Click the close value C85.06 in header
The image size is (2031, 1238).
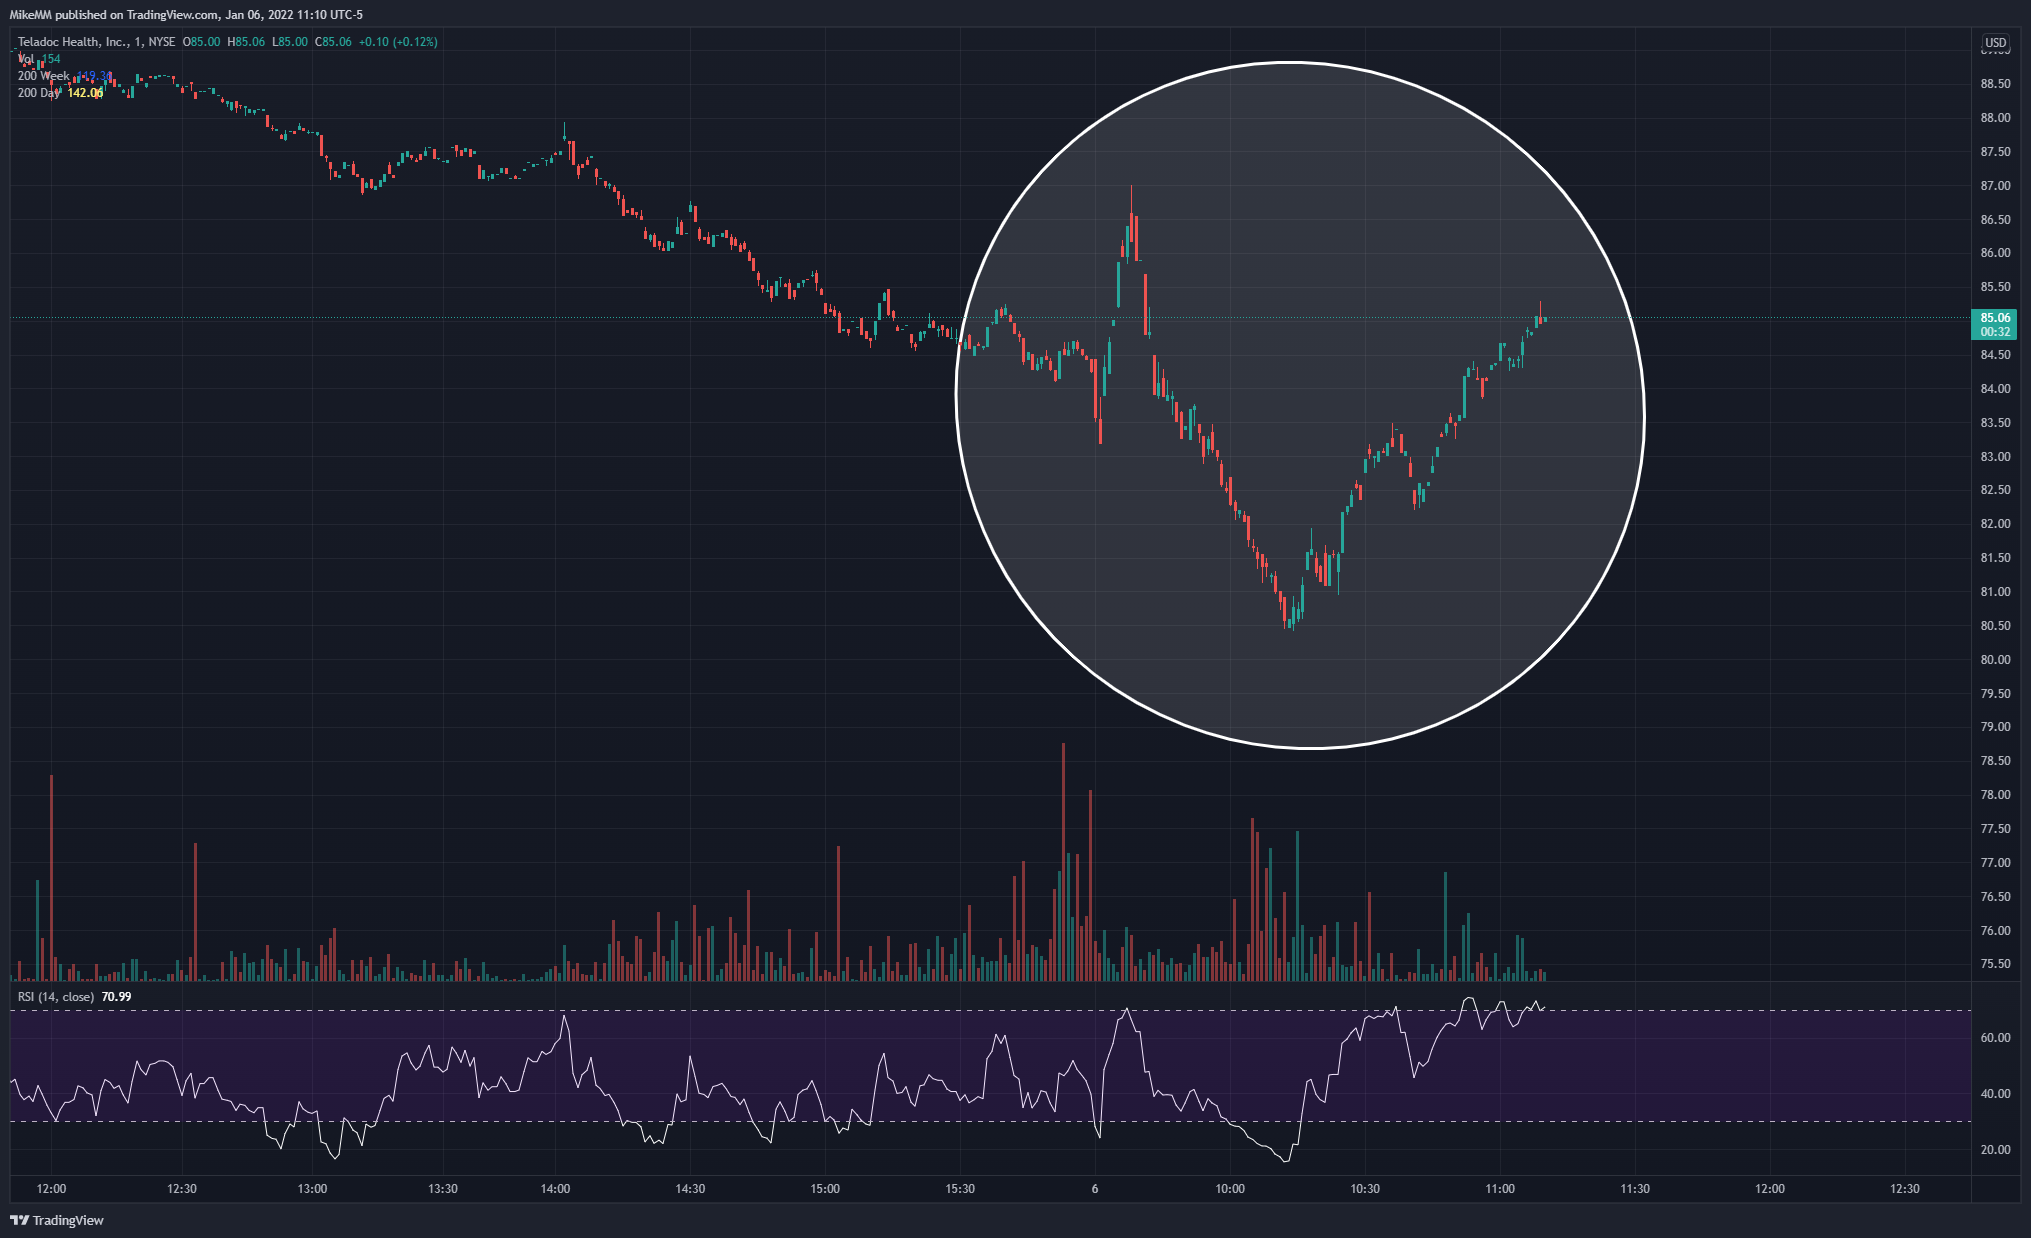click(333, 42)
